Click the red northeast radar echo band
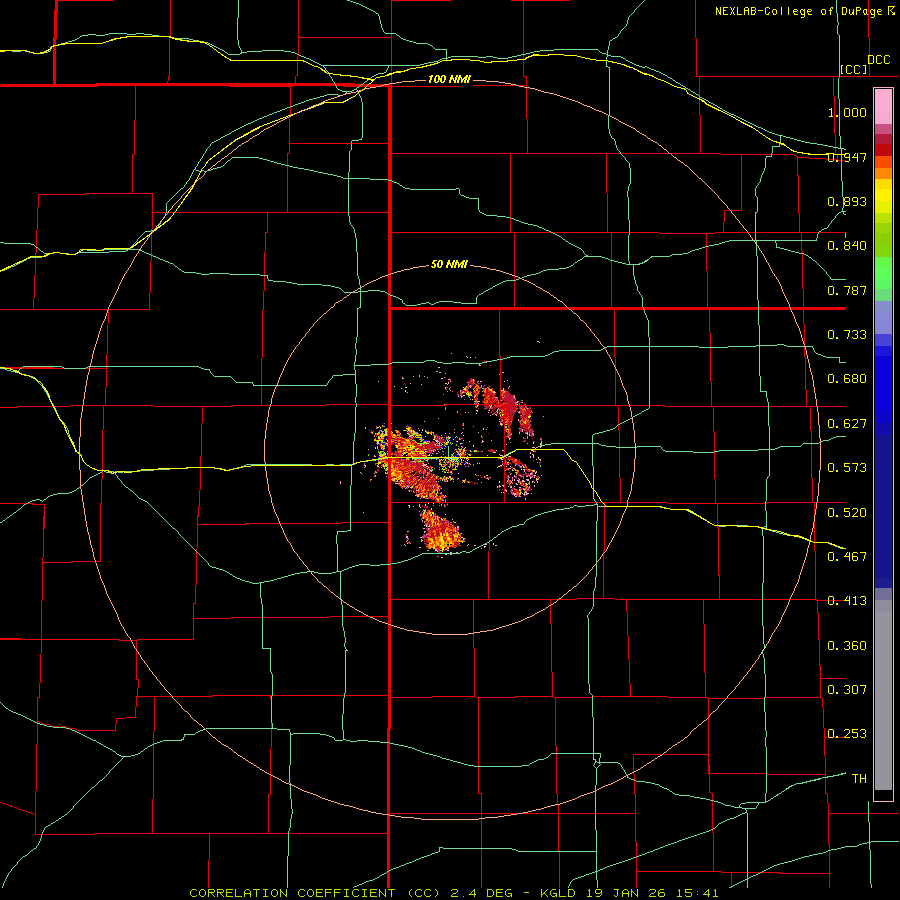This screenshot has height=900, width=900. [x=501, y=406]
